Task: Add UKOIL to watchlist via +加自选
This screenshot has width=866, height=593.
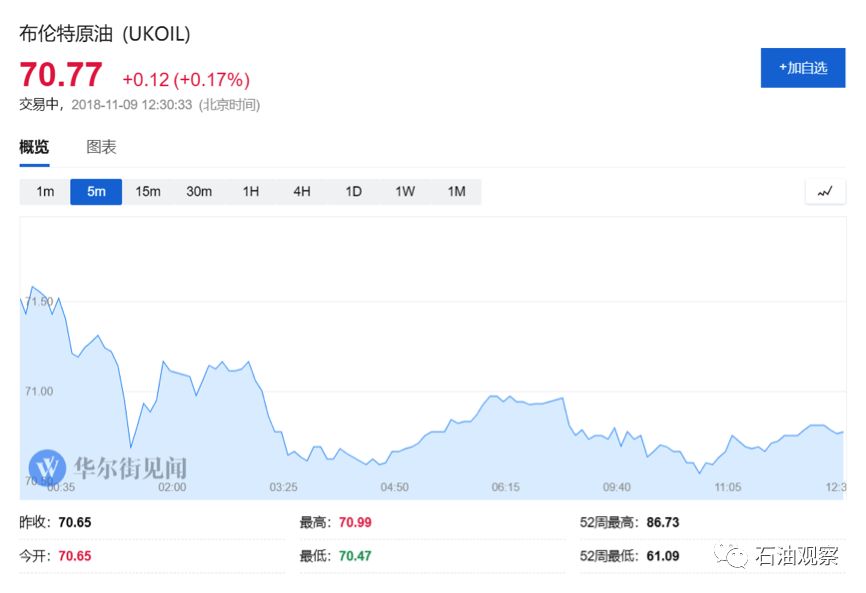Action: pos(802,68)
